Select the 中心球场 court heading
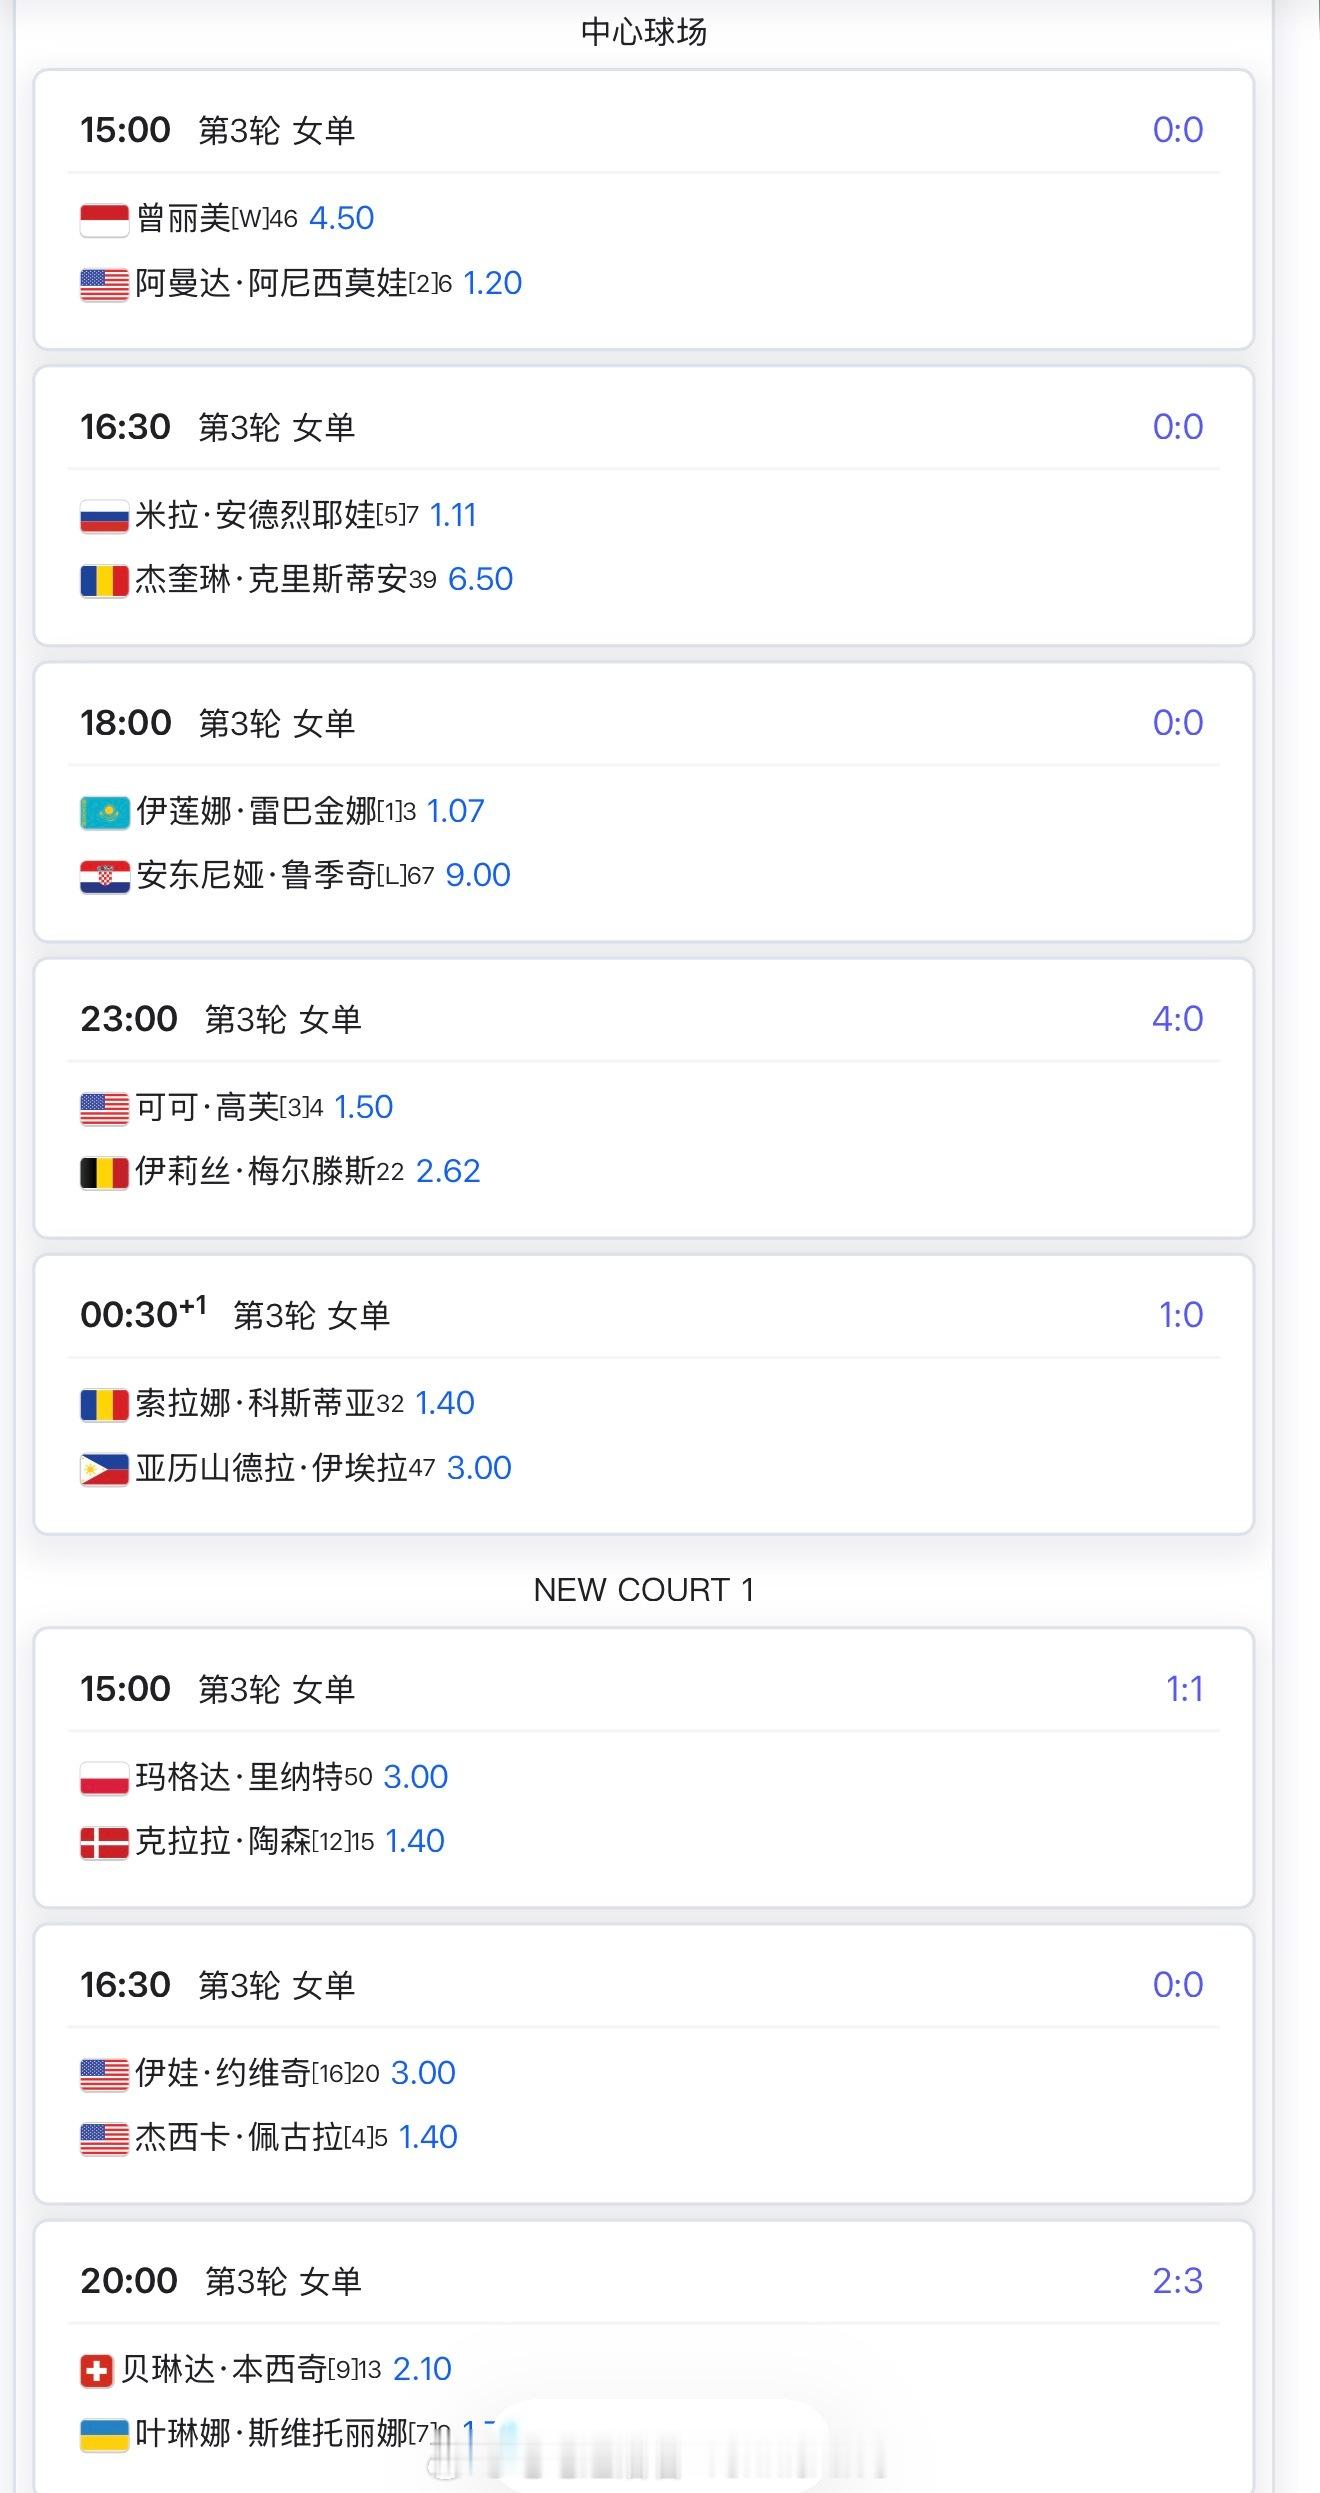This screenshot has width=1320, height=2493. [644, 32]
